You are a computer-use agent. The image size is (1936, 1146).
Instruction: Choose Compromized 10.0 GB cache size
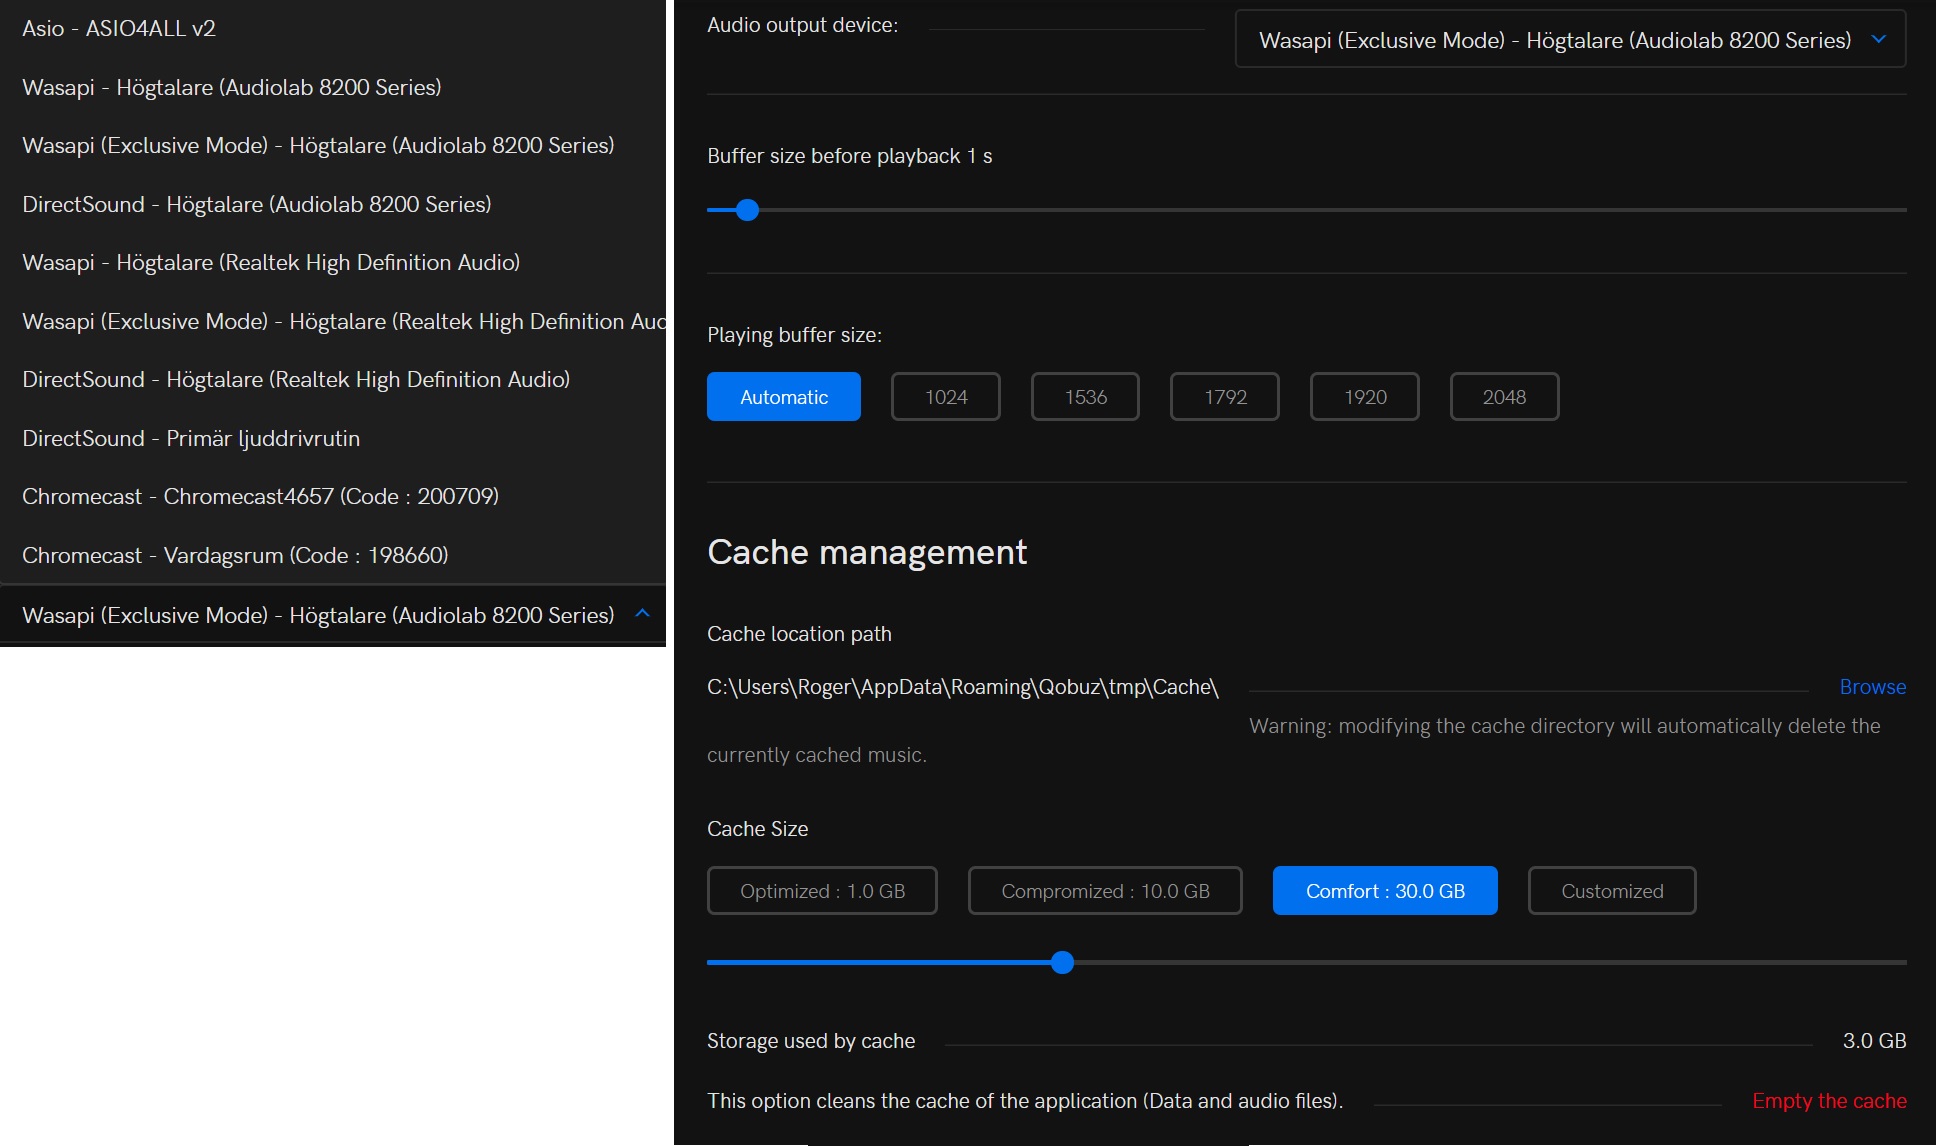pyautogui.click(x=1104, y=891)
